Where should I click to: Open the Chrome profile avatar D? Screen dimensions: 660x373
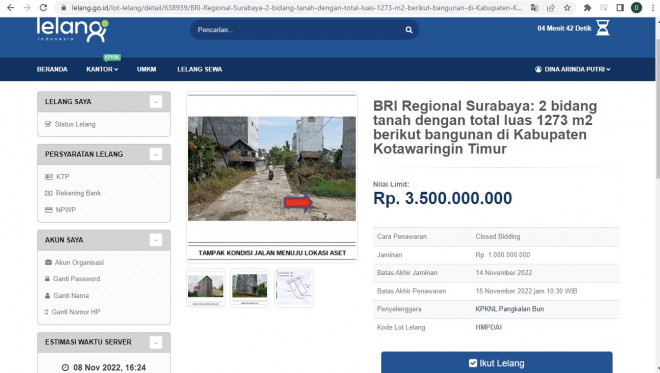(x=636, y=8)
